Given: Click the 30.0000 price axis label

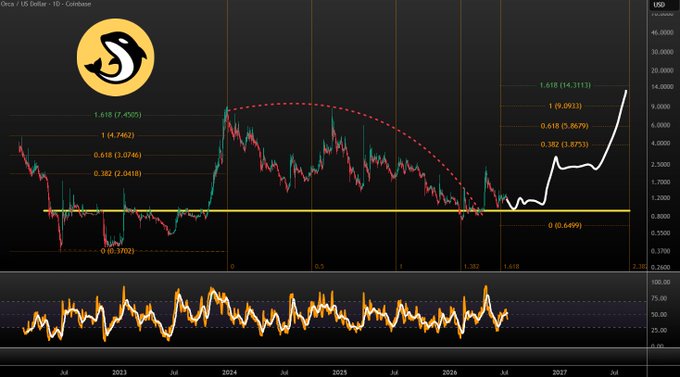Looking at the screenshot, I should [x=662, y=52].
